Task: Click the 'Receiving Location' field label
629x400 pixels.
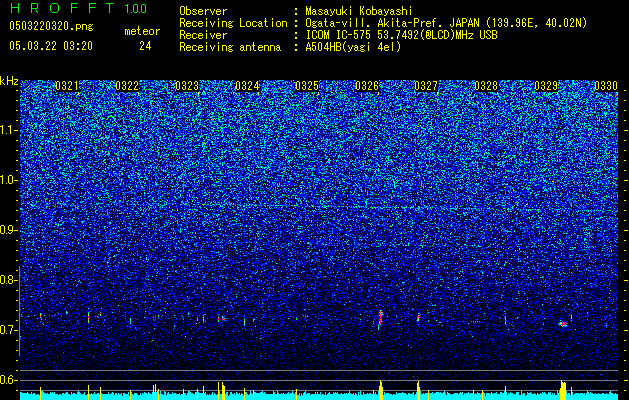Action: [x=233, y=23]
